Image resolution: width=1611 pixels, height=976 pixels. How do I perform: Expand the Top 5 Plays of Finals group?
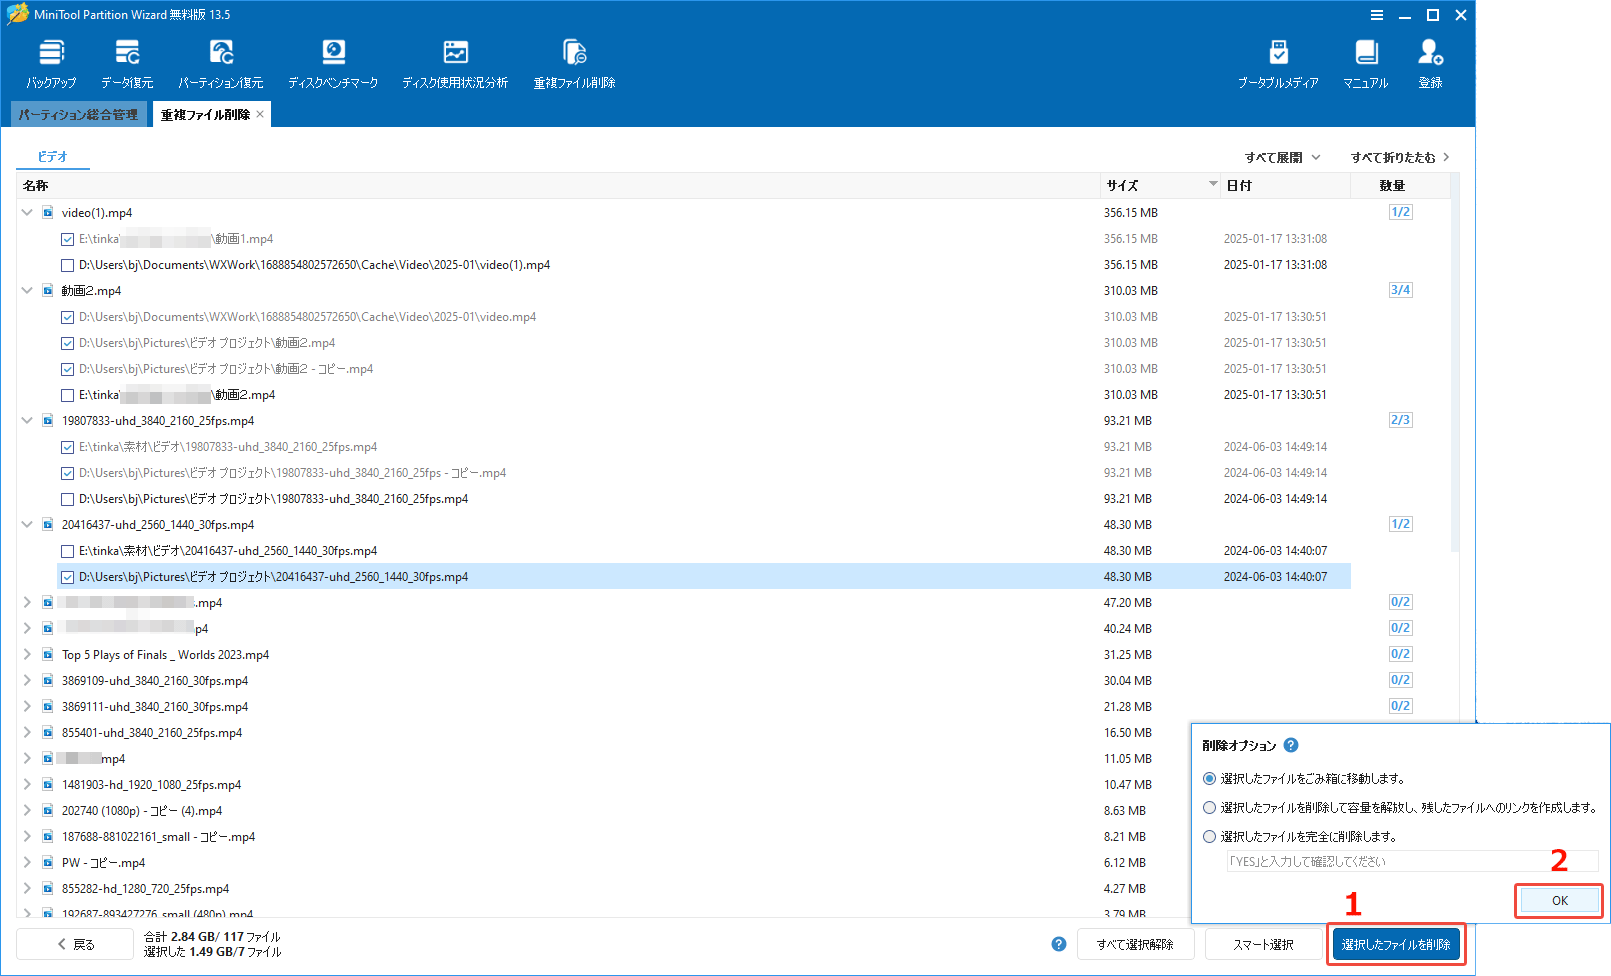(26, 654)
